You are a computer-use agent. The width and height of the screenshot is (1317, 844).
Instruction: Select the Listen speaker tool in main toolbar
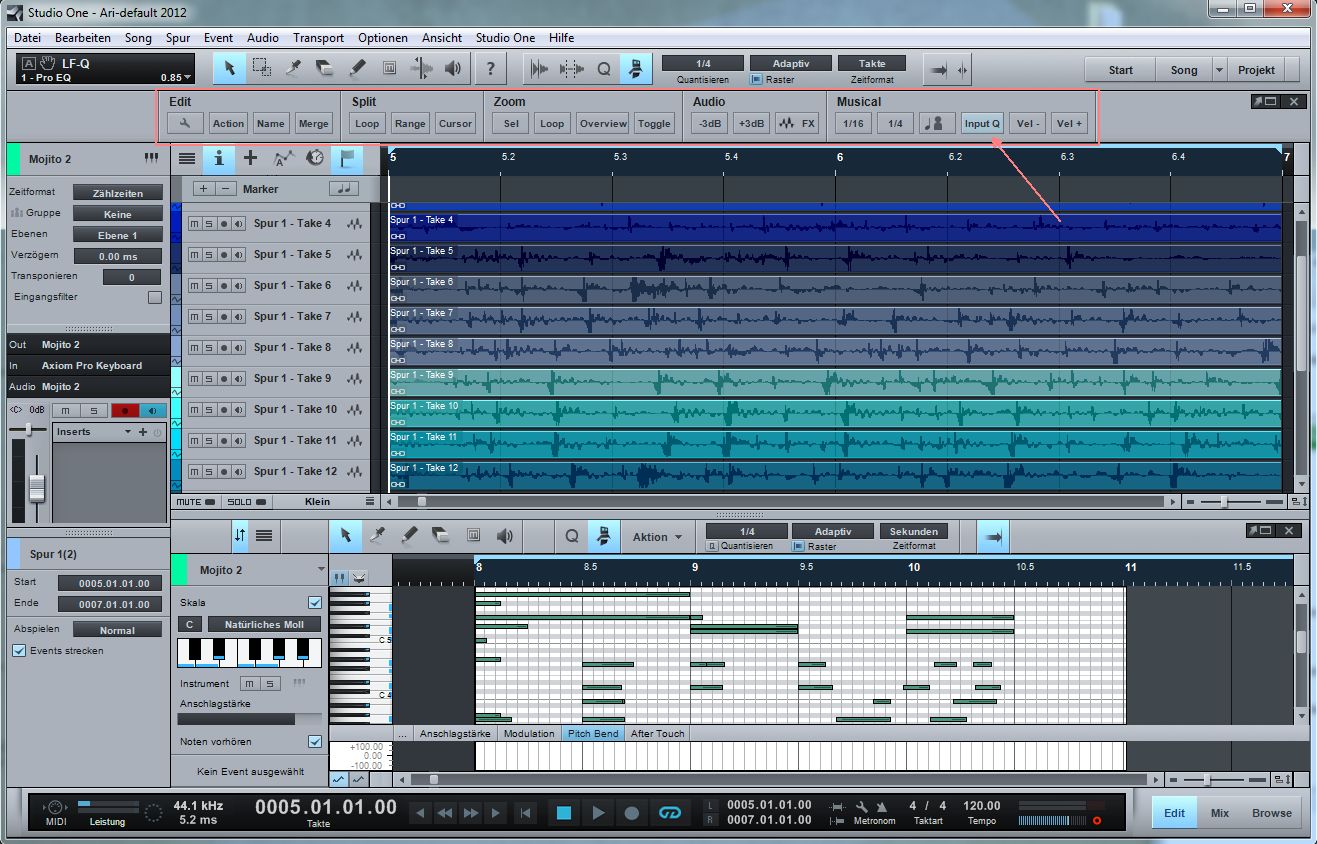(x=453, y=68)
